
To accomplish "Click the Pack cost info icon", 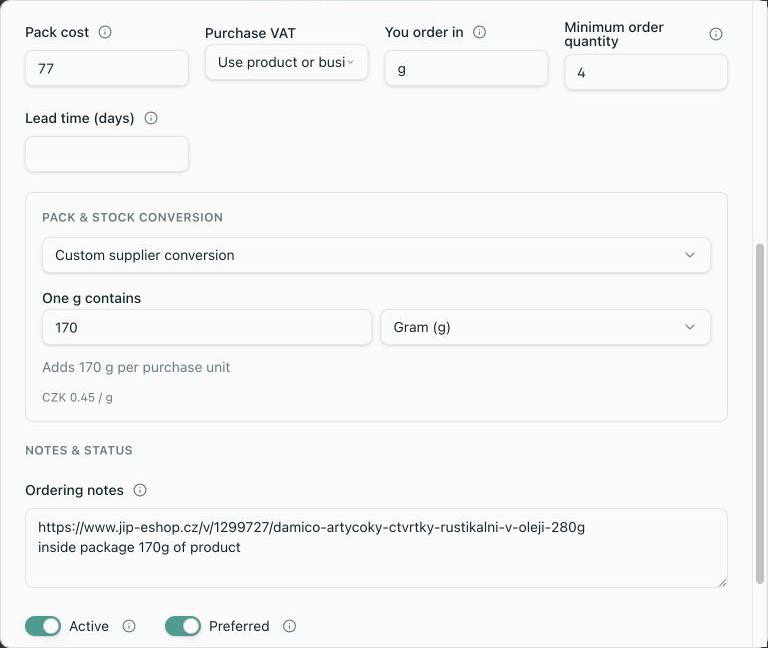I will (x=105, y=32).
